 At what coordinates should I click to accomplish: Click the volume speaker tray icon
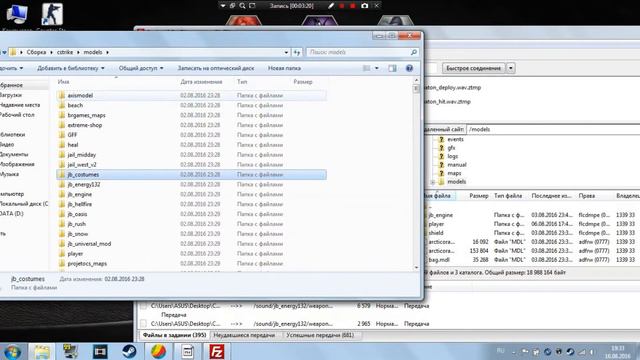click(x=592, y=351)
